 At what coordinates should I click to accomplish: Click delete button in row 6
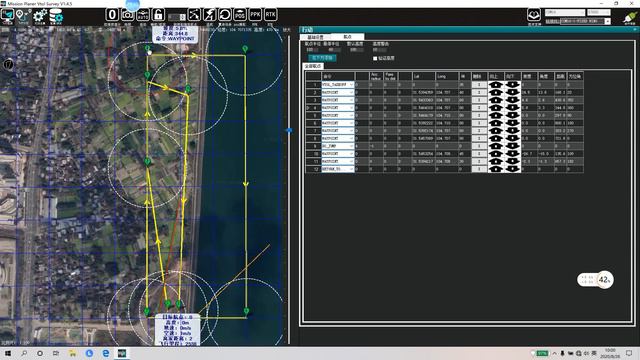(x=480, y=123)
